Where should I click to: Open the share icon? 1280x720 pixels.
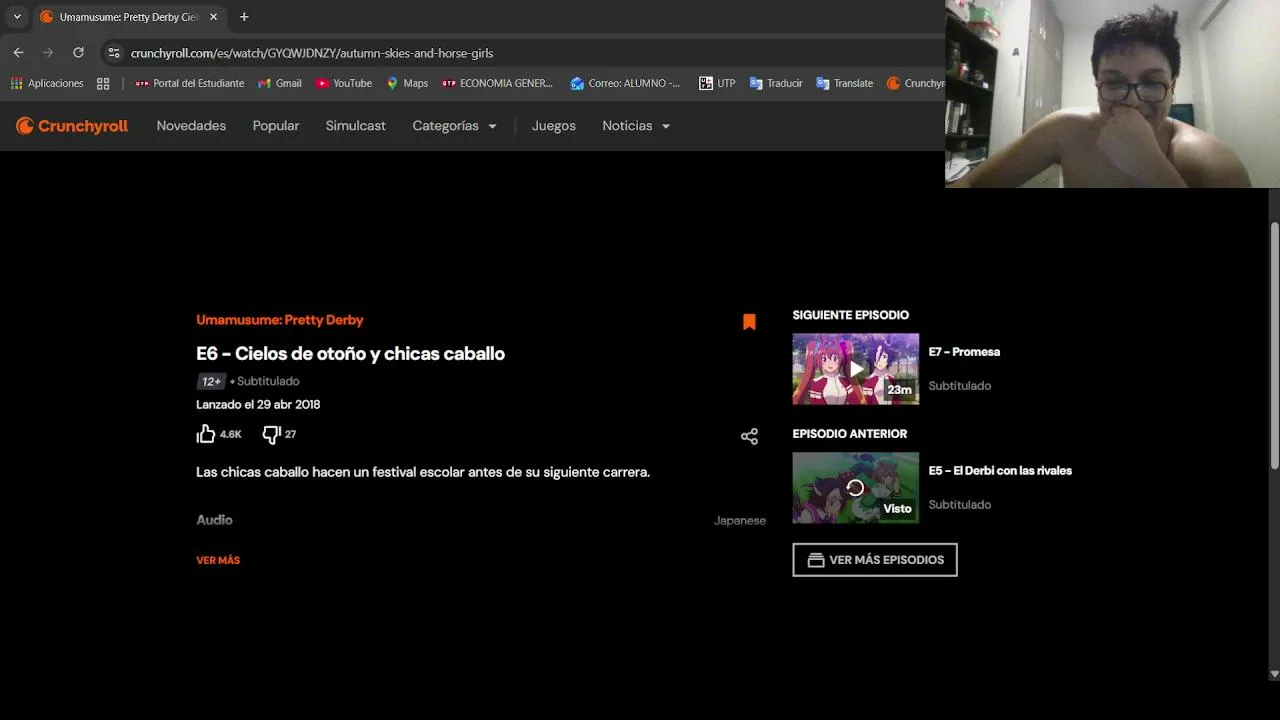click(x=749, y=436)
